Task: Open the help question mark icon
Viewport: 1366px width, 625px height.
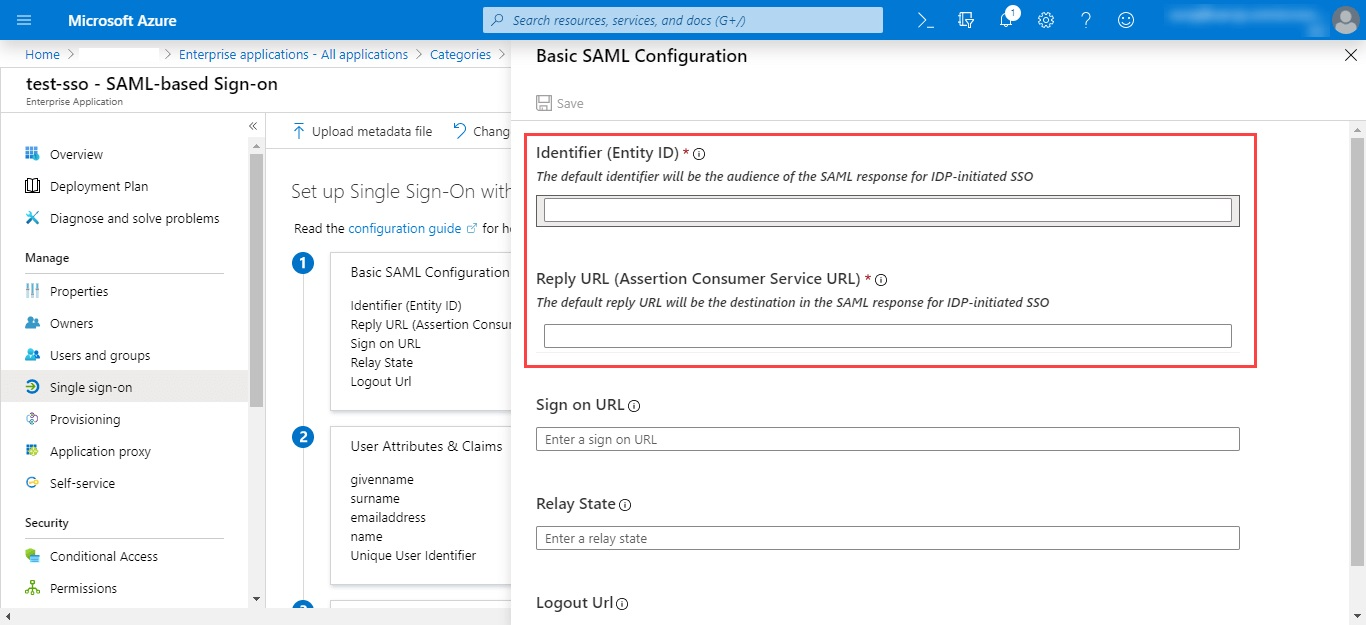Action: 1086,20
